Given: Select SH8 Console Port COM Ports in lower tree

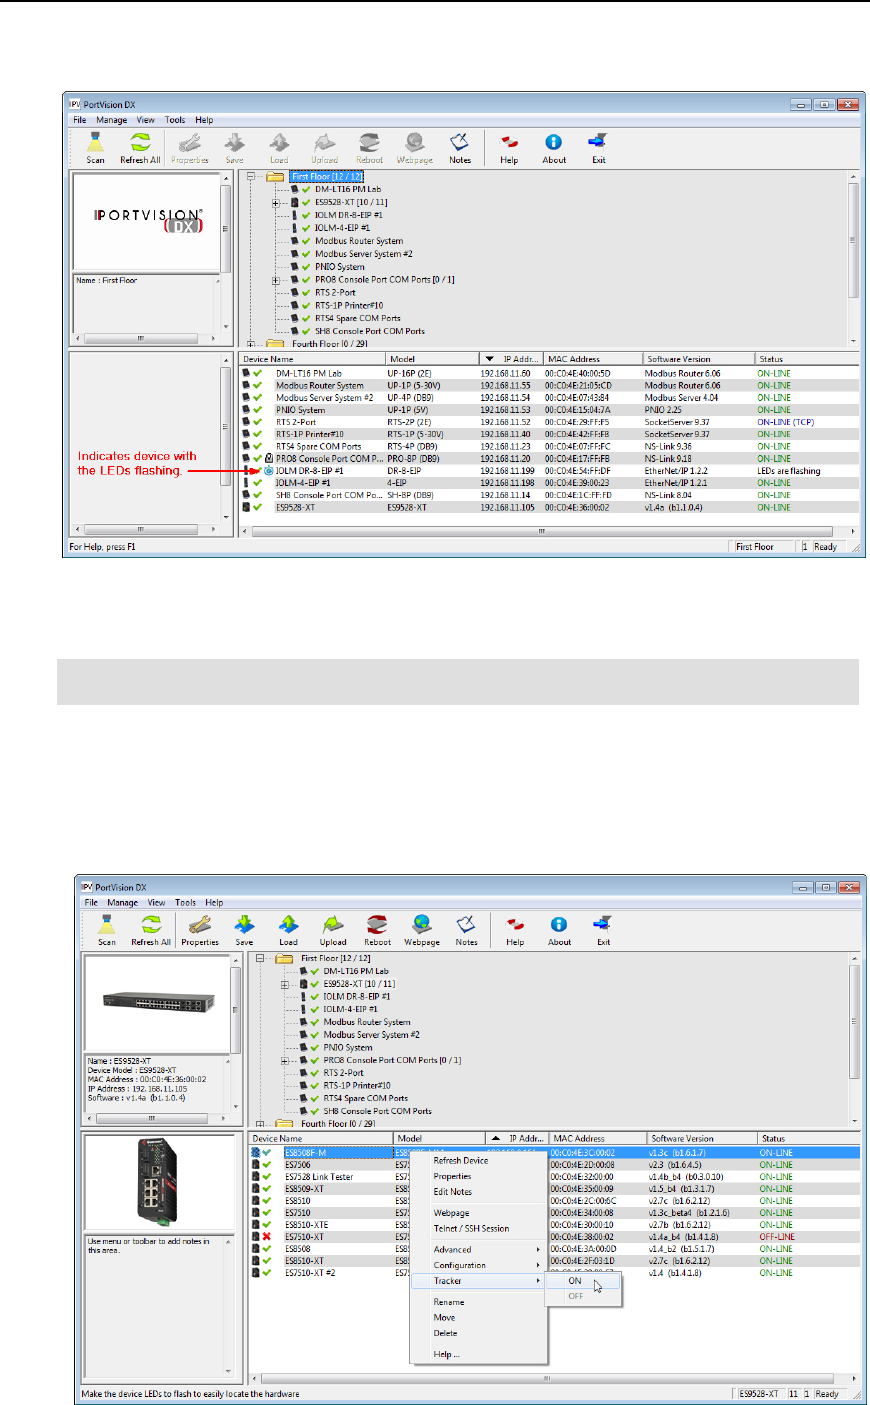Looking at the screenshot, I should (378, 1111).
